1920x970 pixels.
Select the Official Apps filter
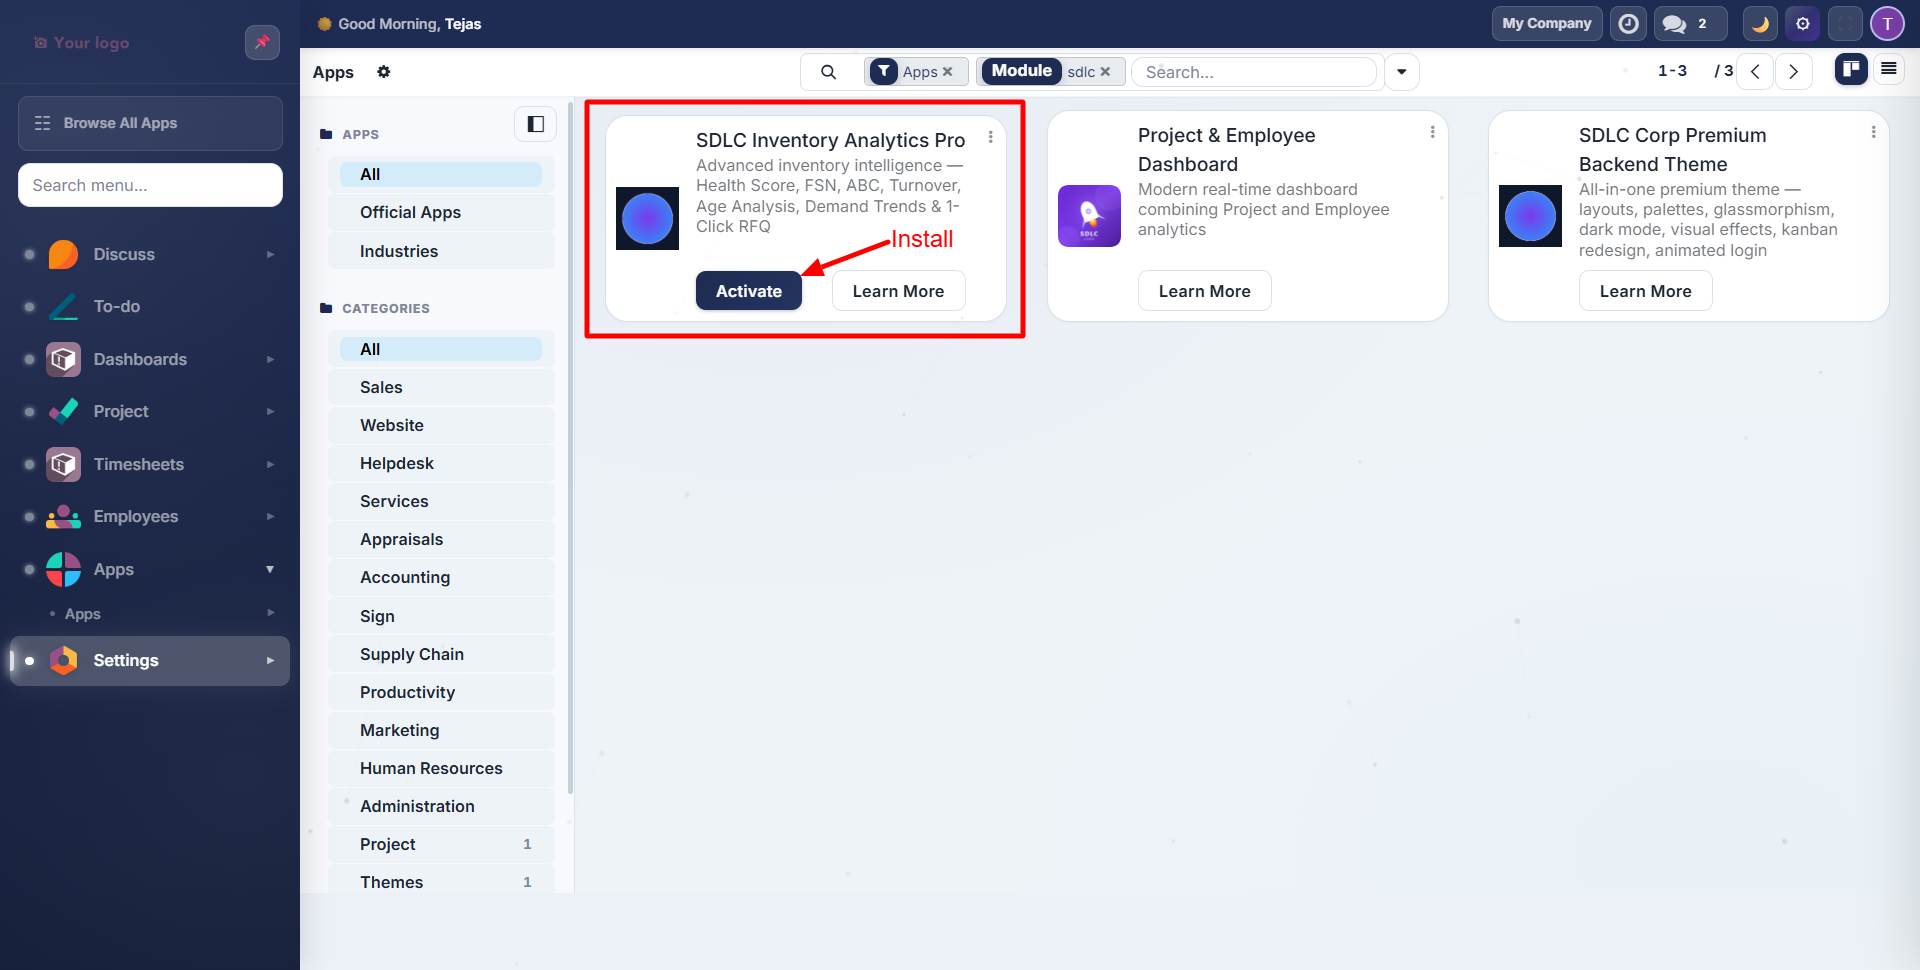(410, 212)
